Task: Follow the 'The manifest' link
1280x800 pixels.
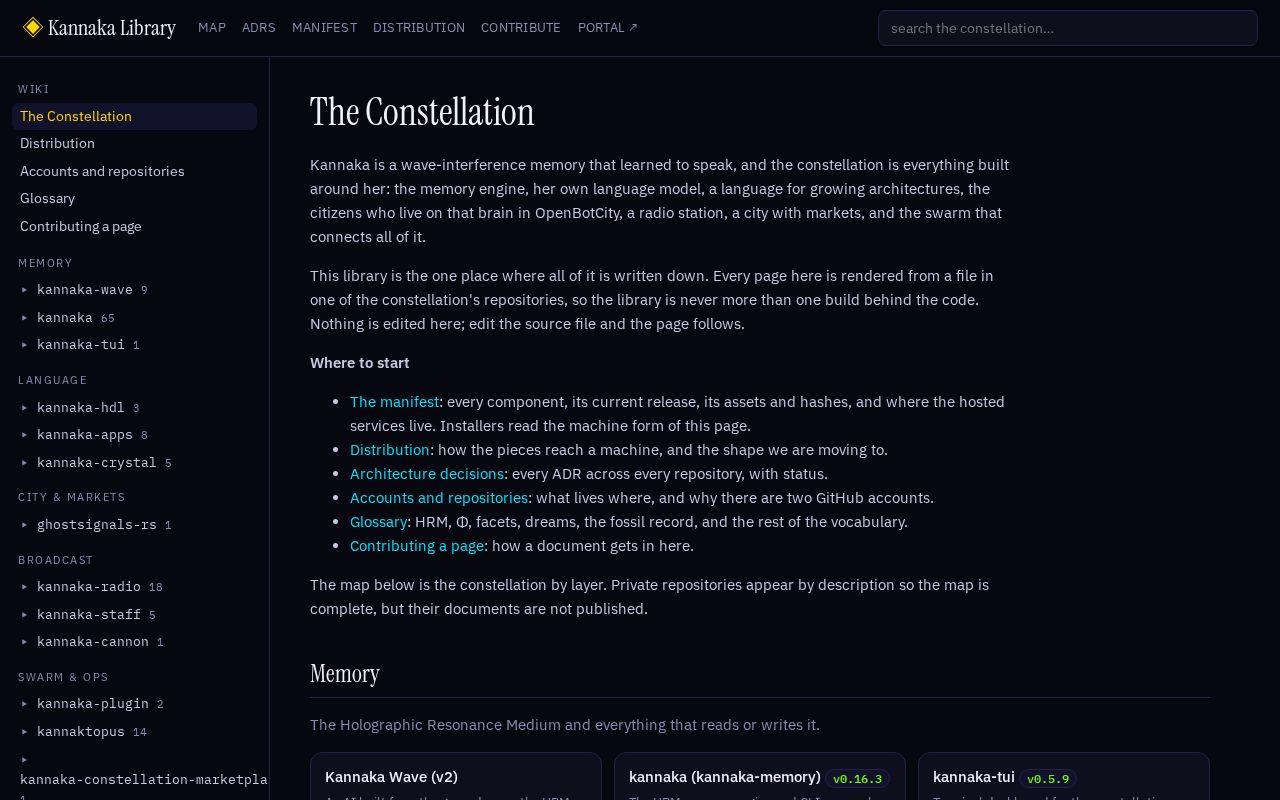Action: [394, 402]
